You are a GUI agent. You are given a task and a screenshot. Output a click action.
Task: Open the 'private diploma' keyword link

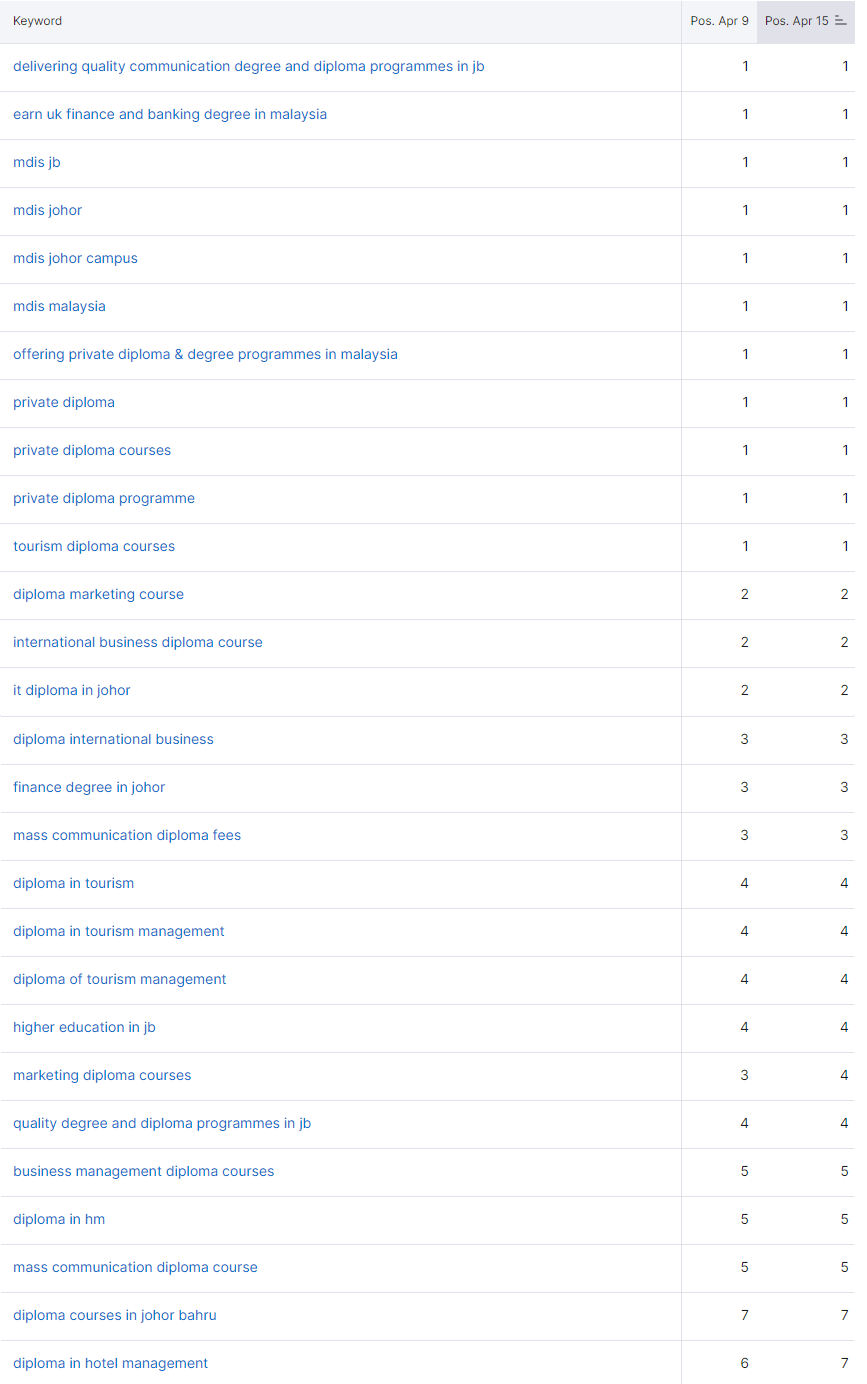point(63,402)
